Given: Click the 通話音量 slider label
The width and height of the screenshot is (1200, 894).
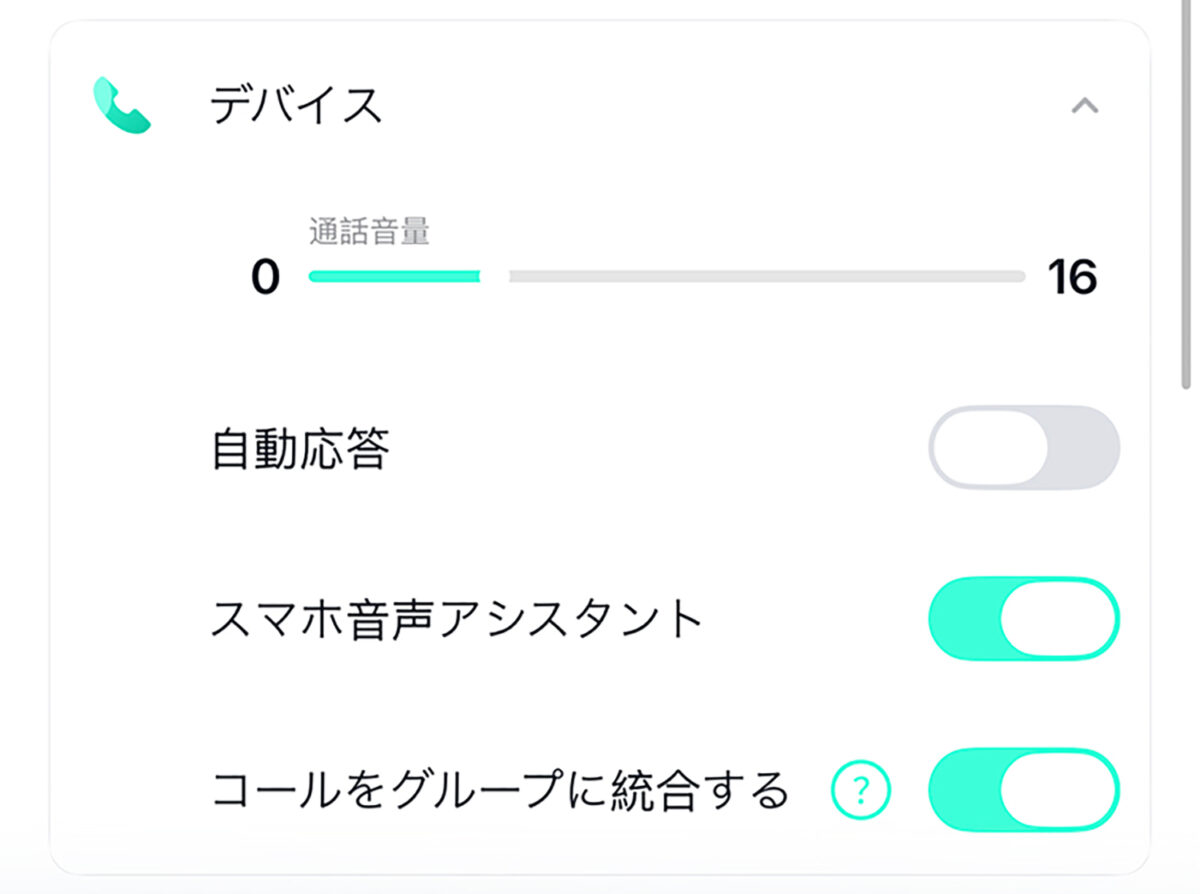Looking at the screenshot, I should point(369,232).
